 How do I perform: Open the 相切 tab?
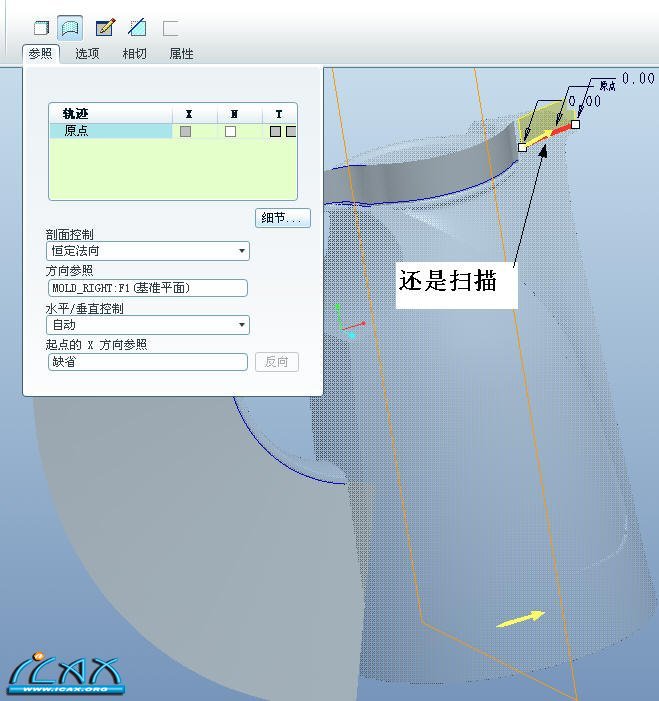click(x=135, y=54)
